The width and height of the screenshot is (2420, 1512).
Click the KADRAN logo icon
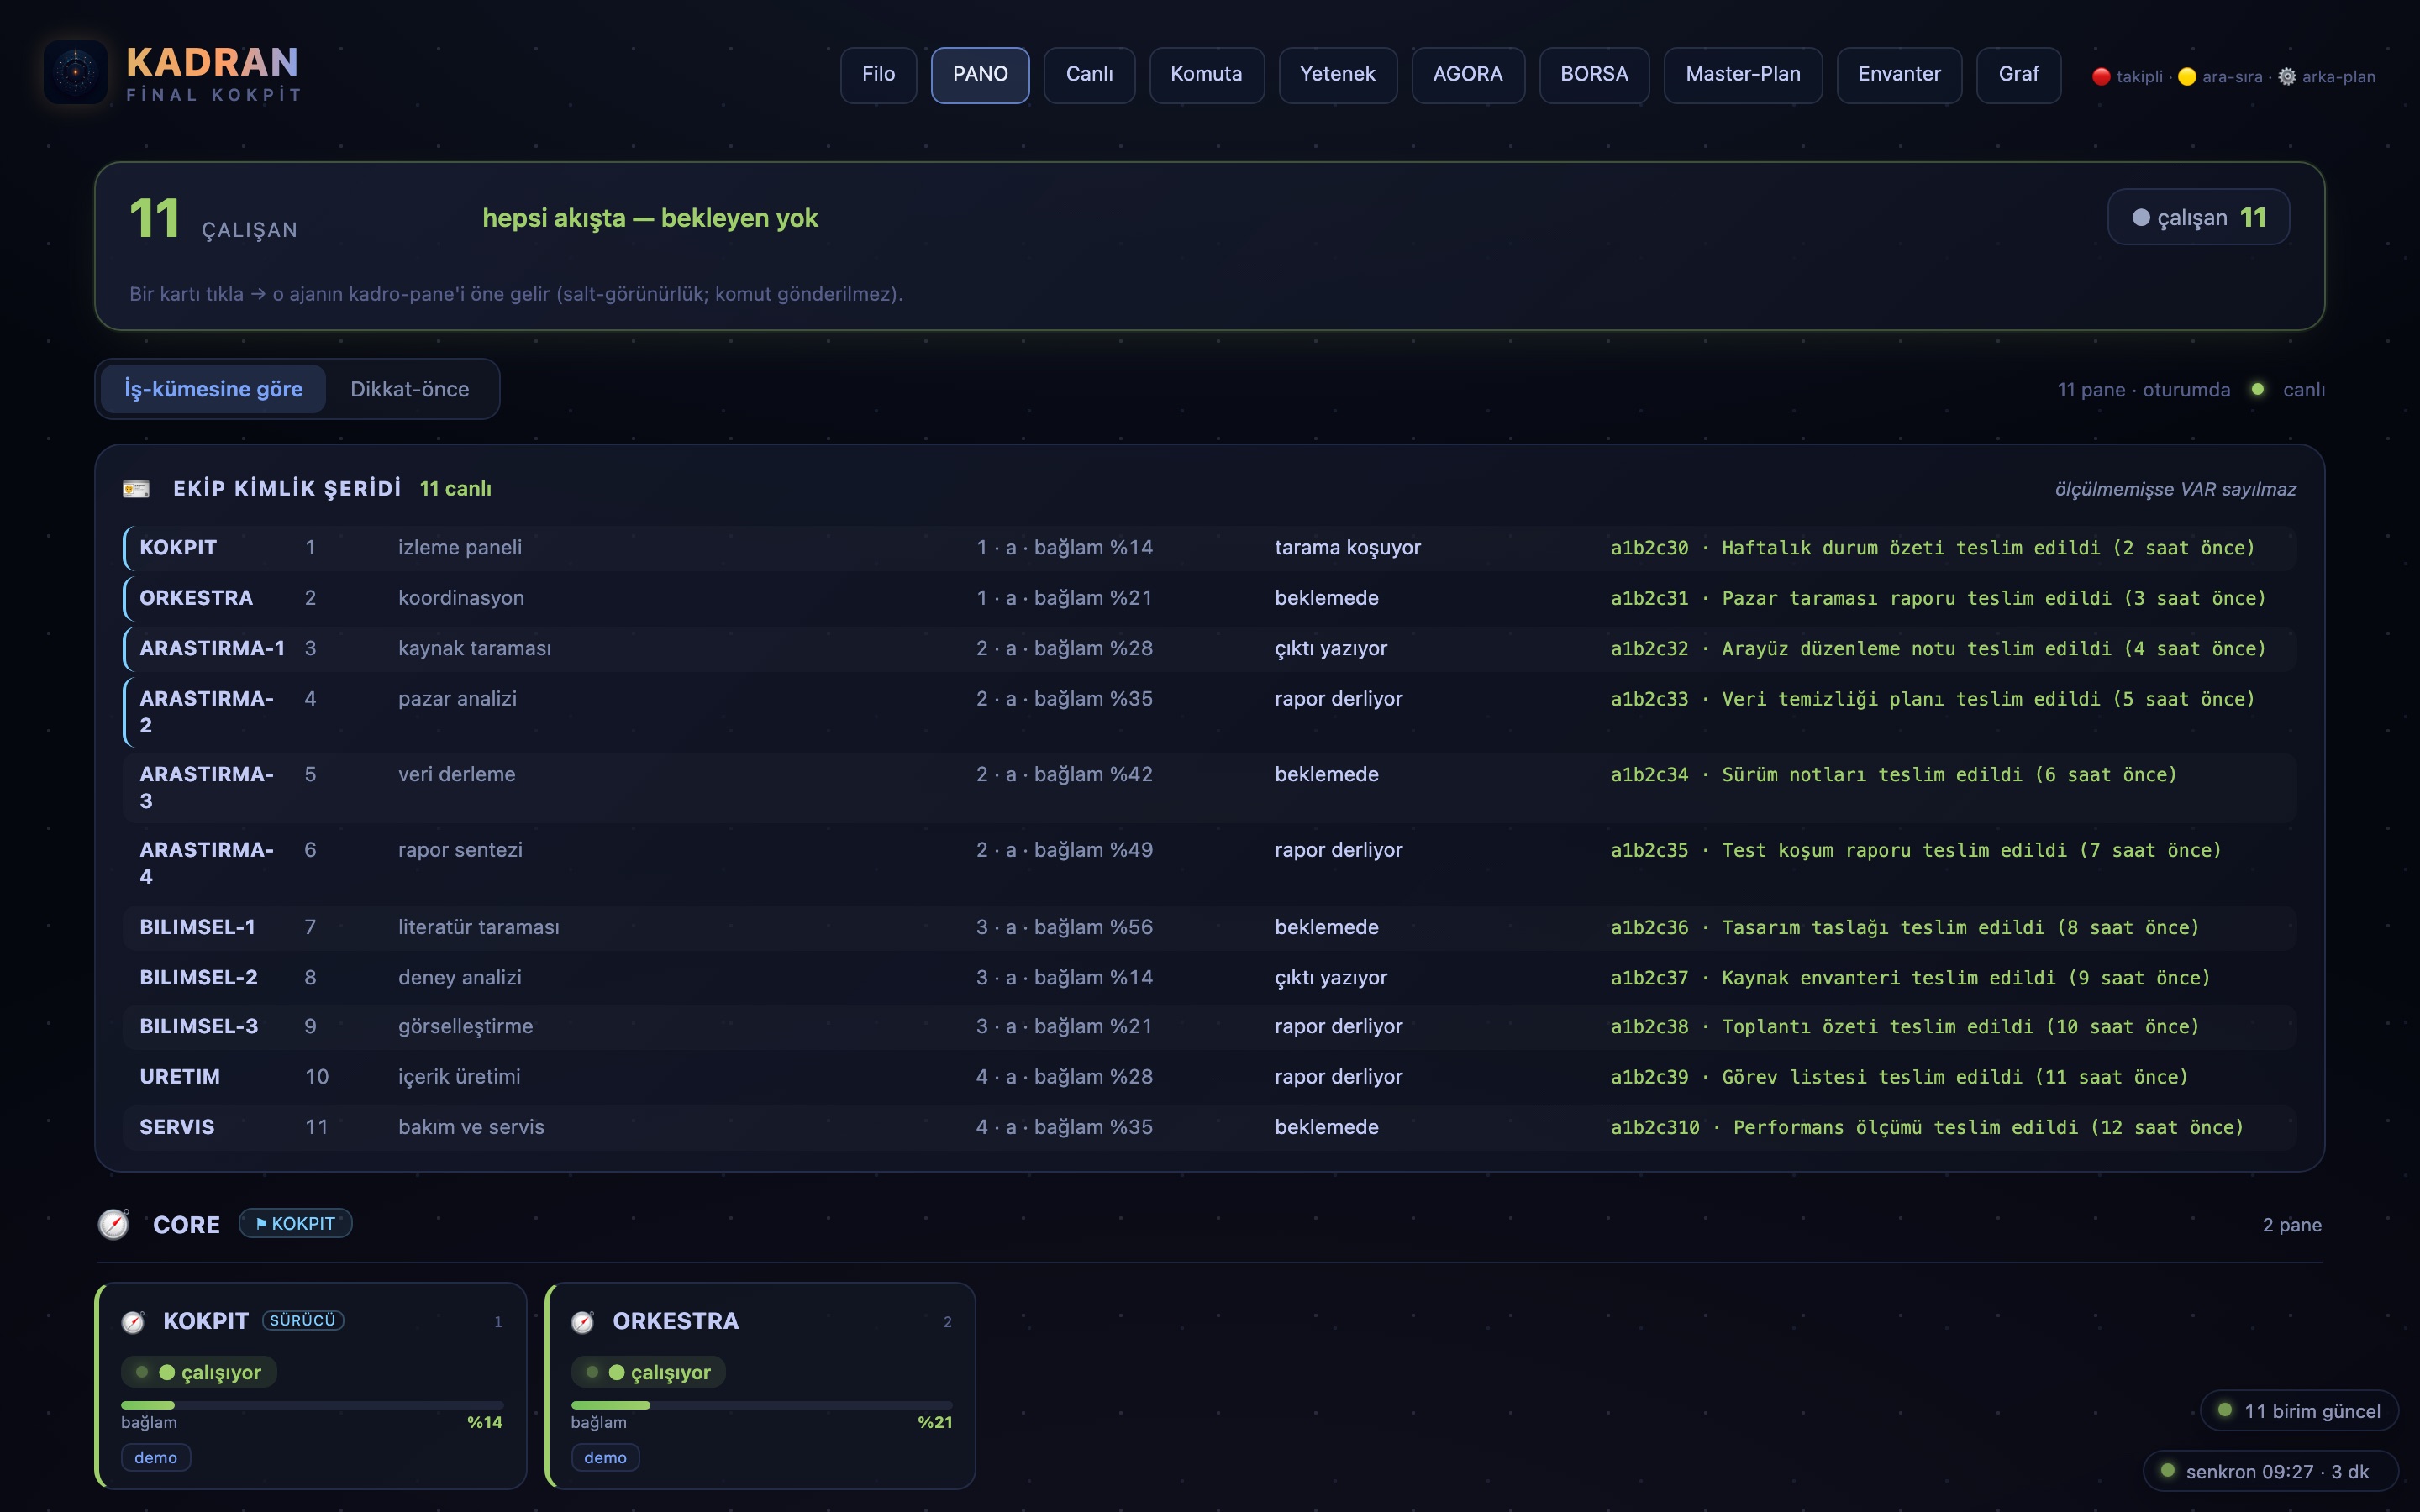(x=76, y=73)
